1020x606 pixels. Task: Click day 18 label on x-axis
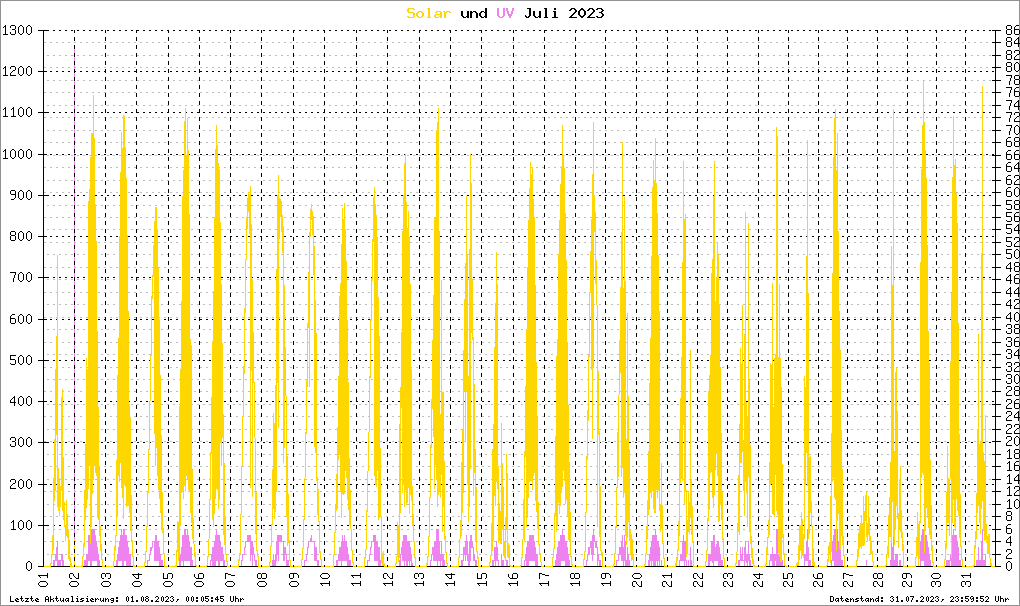572,579
